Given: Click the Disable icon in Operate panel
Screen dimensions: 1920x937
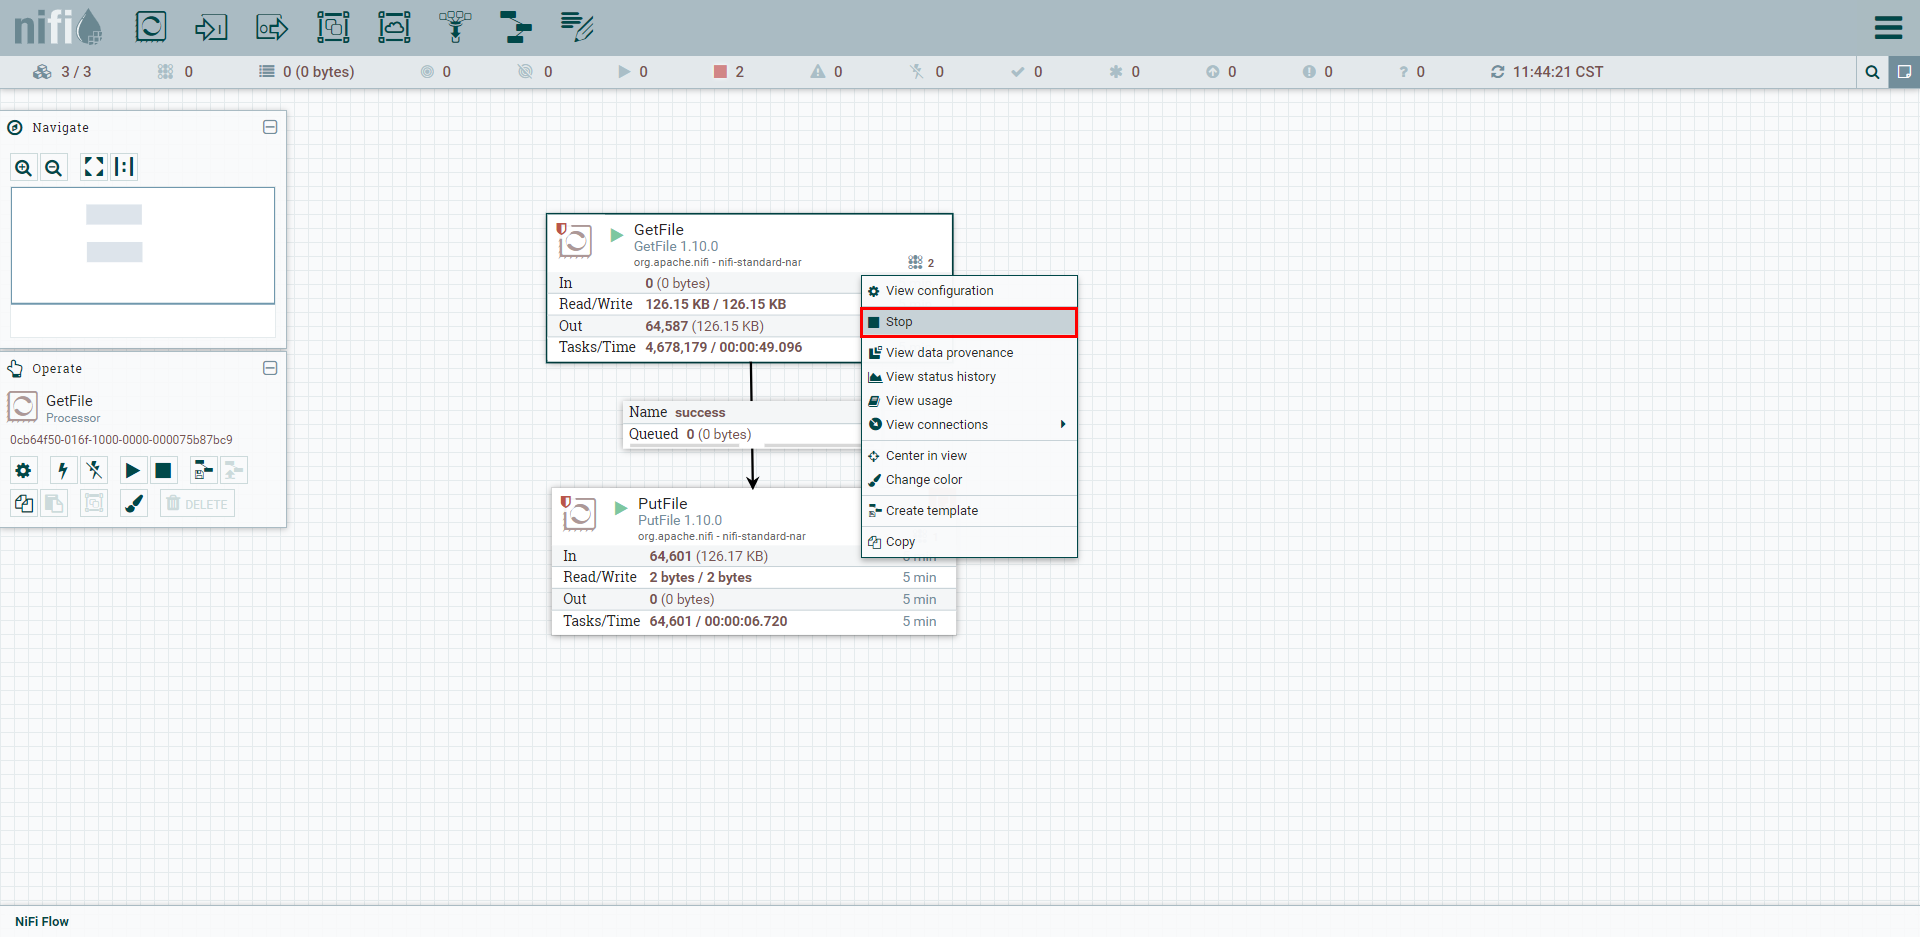Looking at the screenshot, I should pyautogui.click(x=94, y=470).
